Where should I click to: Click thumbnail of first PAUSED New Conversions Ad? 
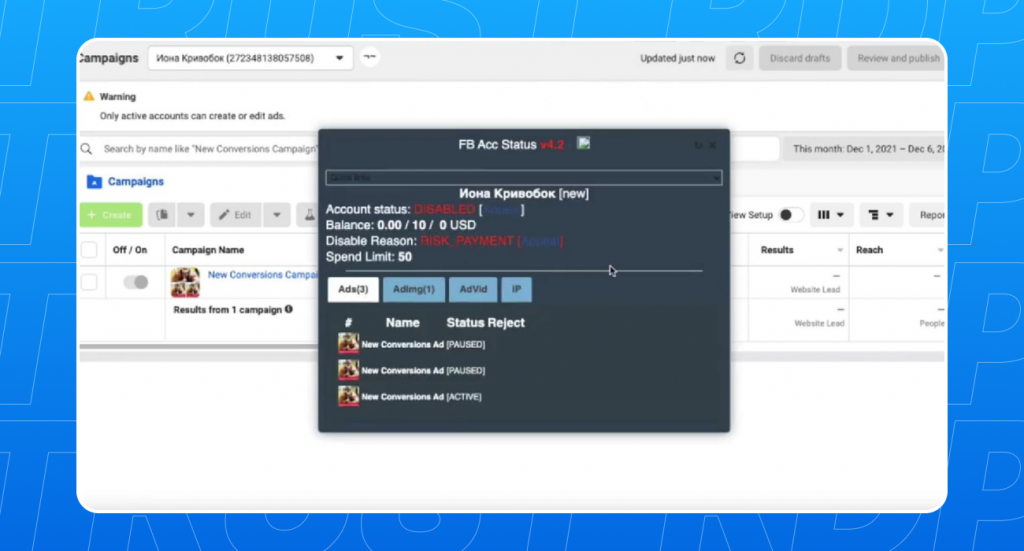[x=348, y=343]
